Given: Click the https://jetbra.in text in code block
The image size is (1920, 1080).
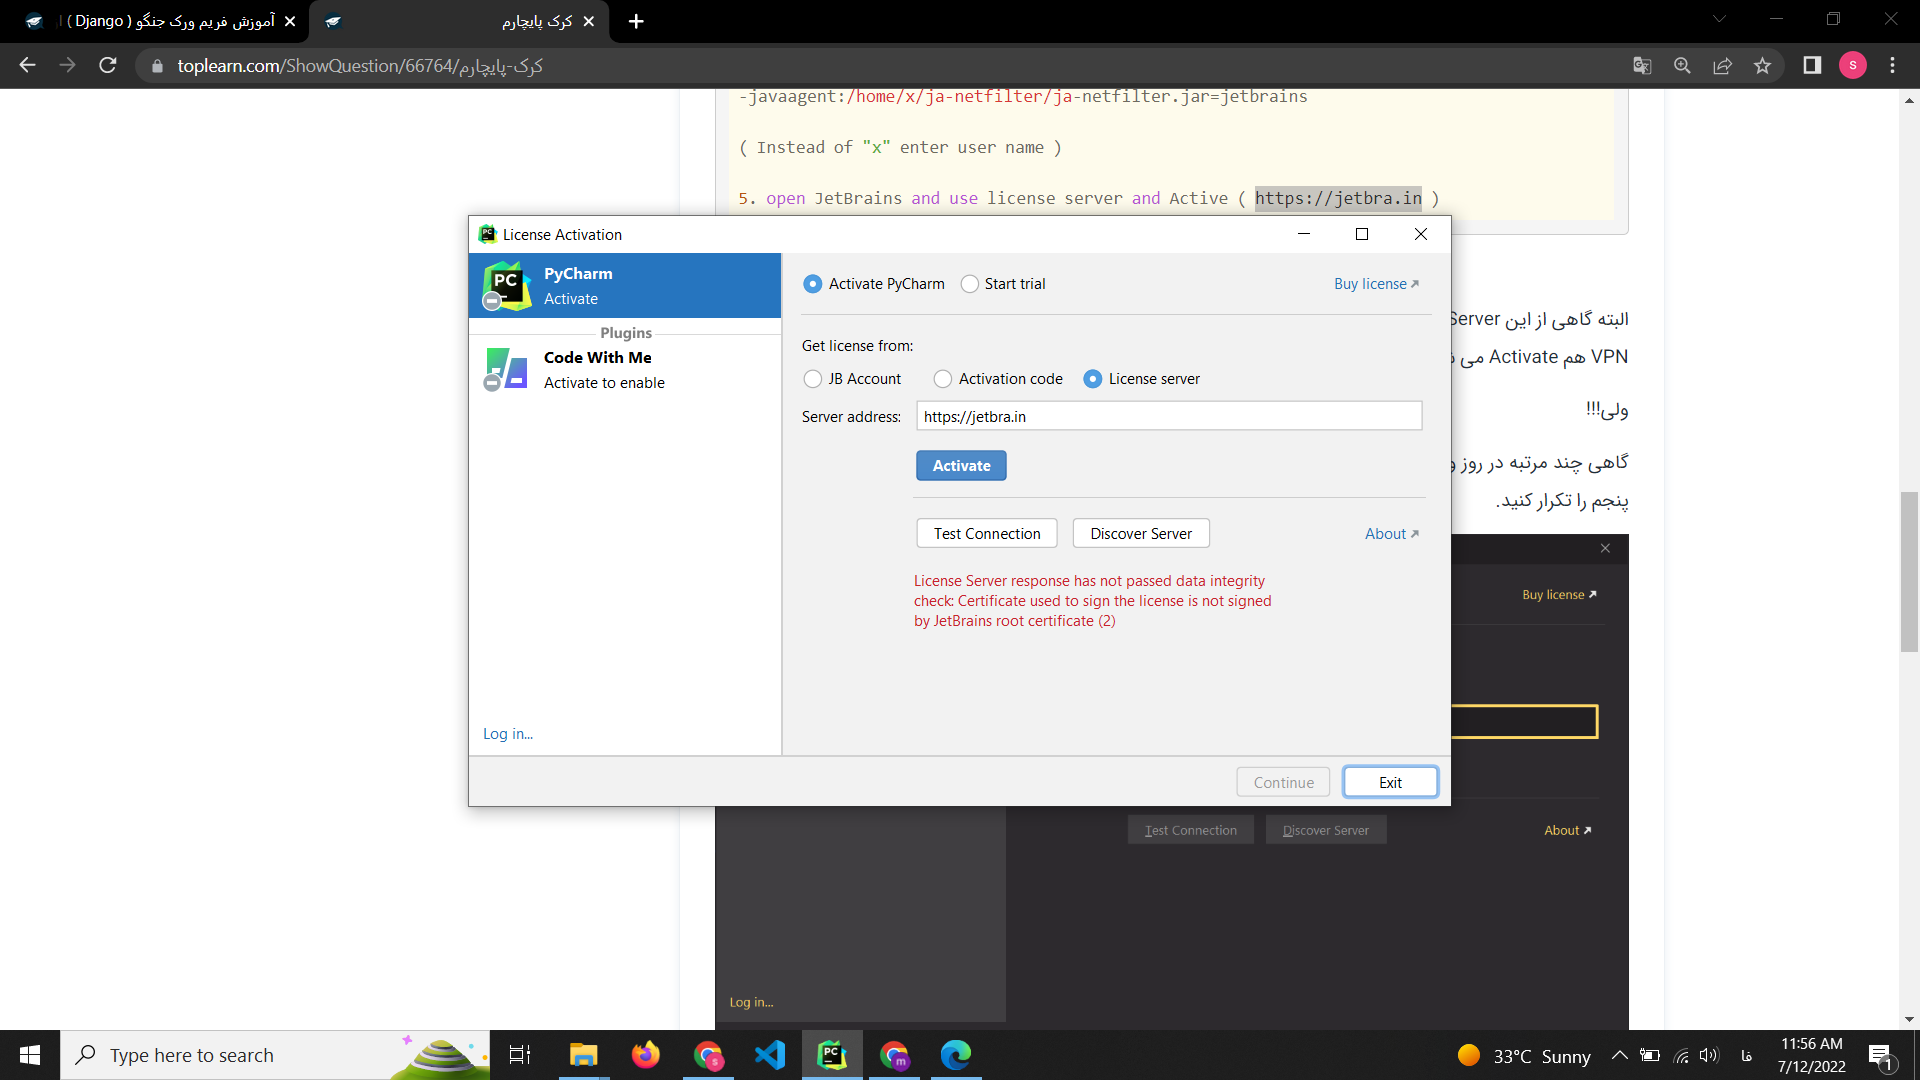Looking at the screenshot, I should click(x=1338, y=198).
